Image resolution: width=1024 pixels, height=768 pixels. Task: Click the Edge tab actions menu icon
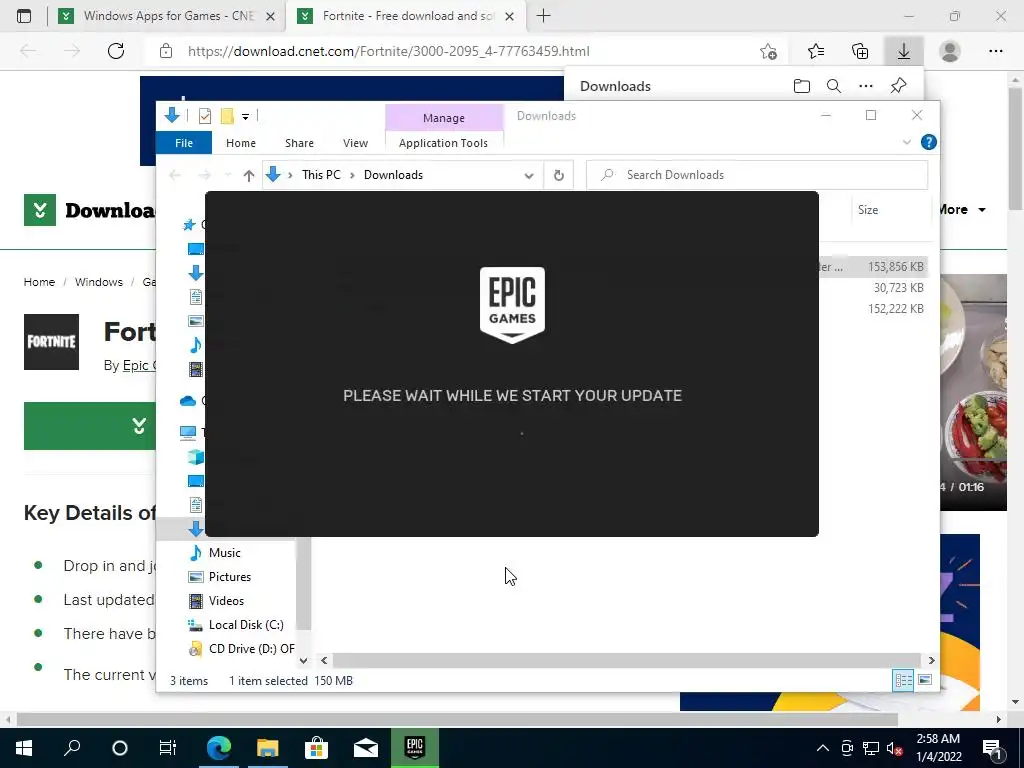coord(24,16)
